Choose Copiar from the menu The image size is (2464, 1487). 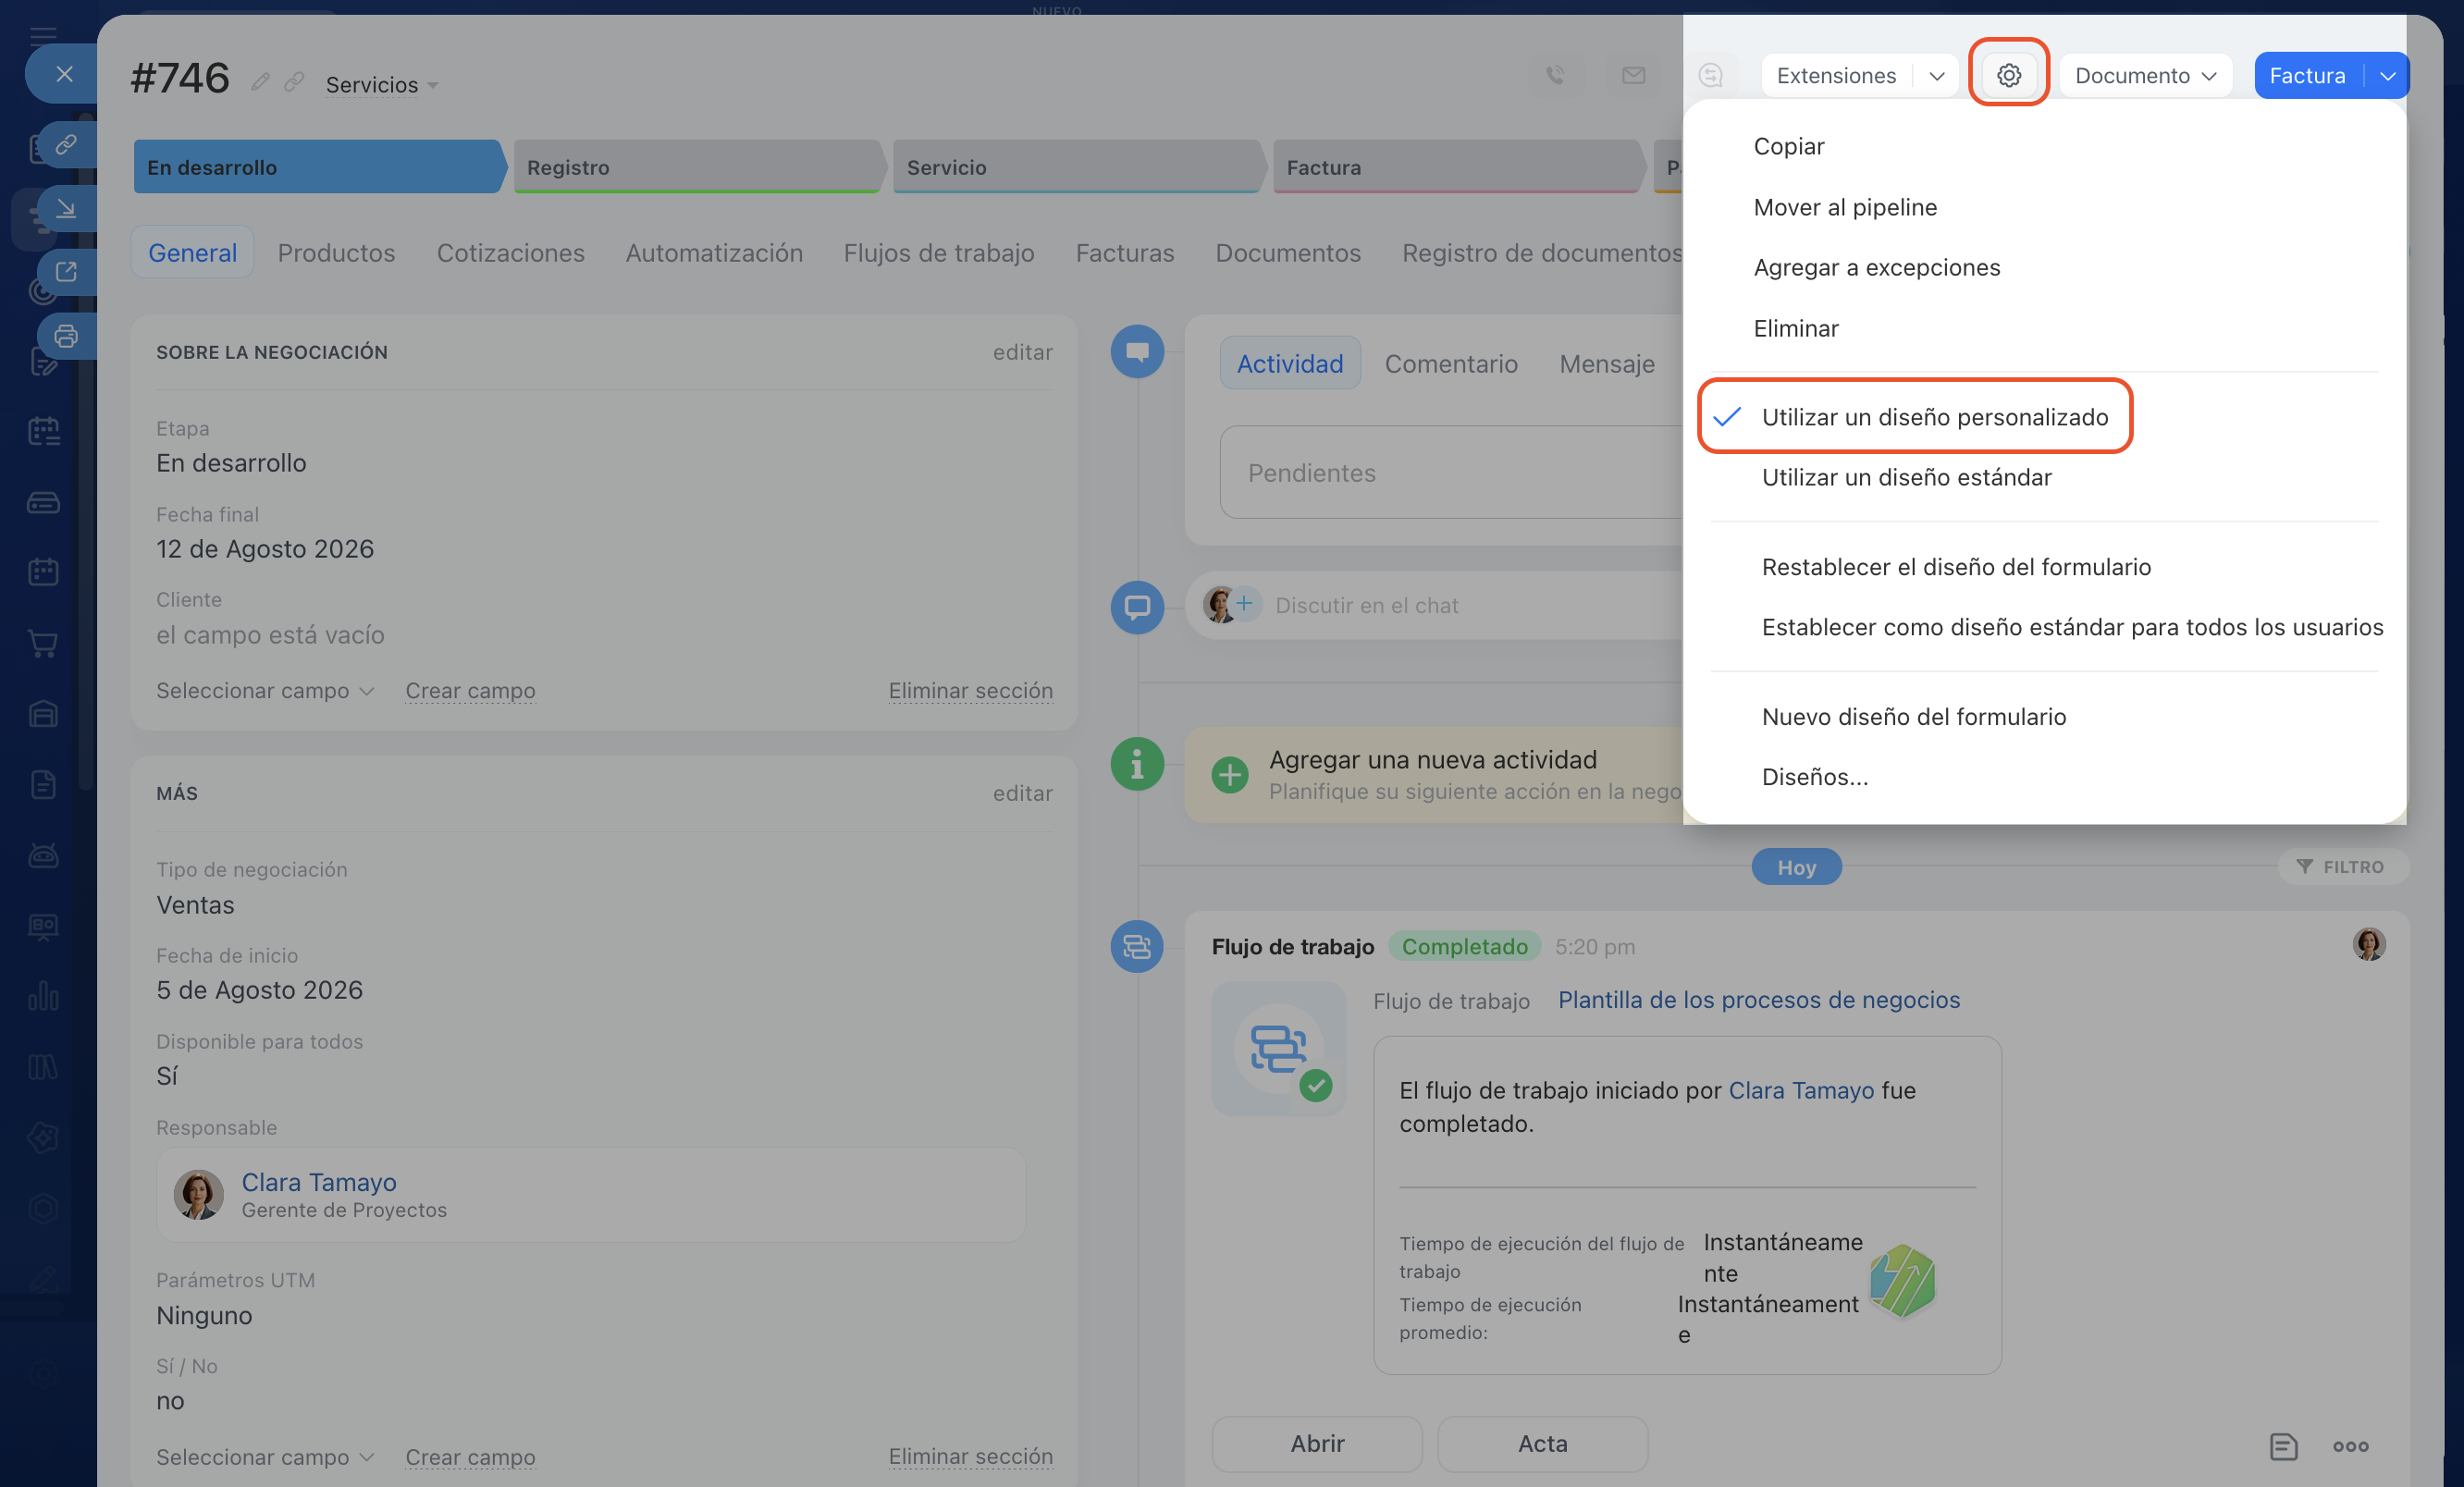1789,146
